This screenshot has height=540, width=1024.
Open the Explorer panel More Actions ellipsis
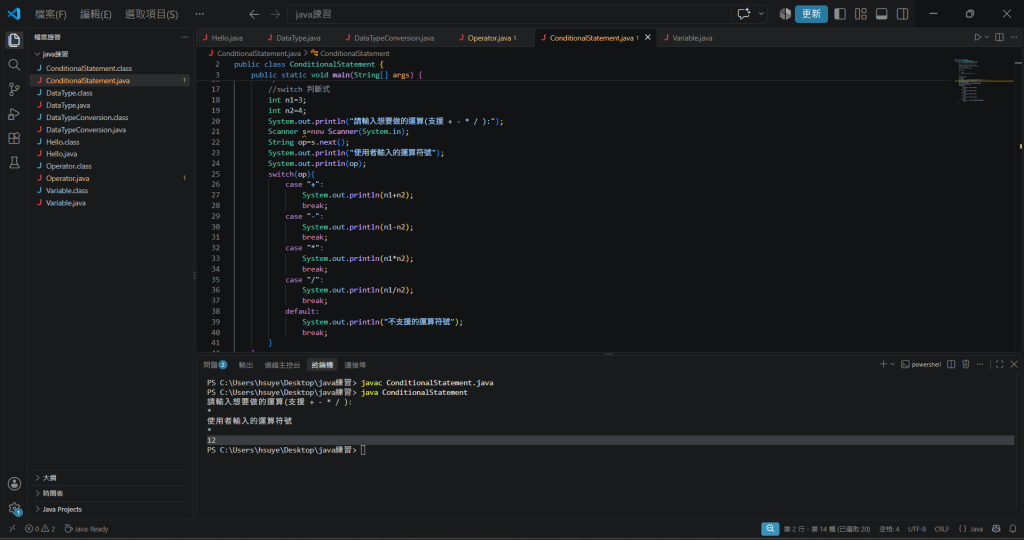[185, 37]
